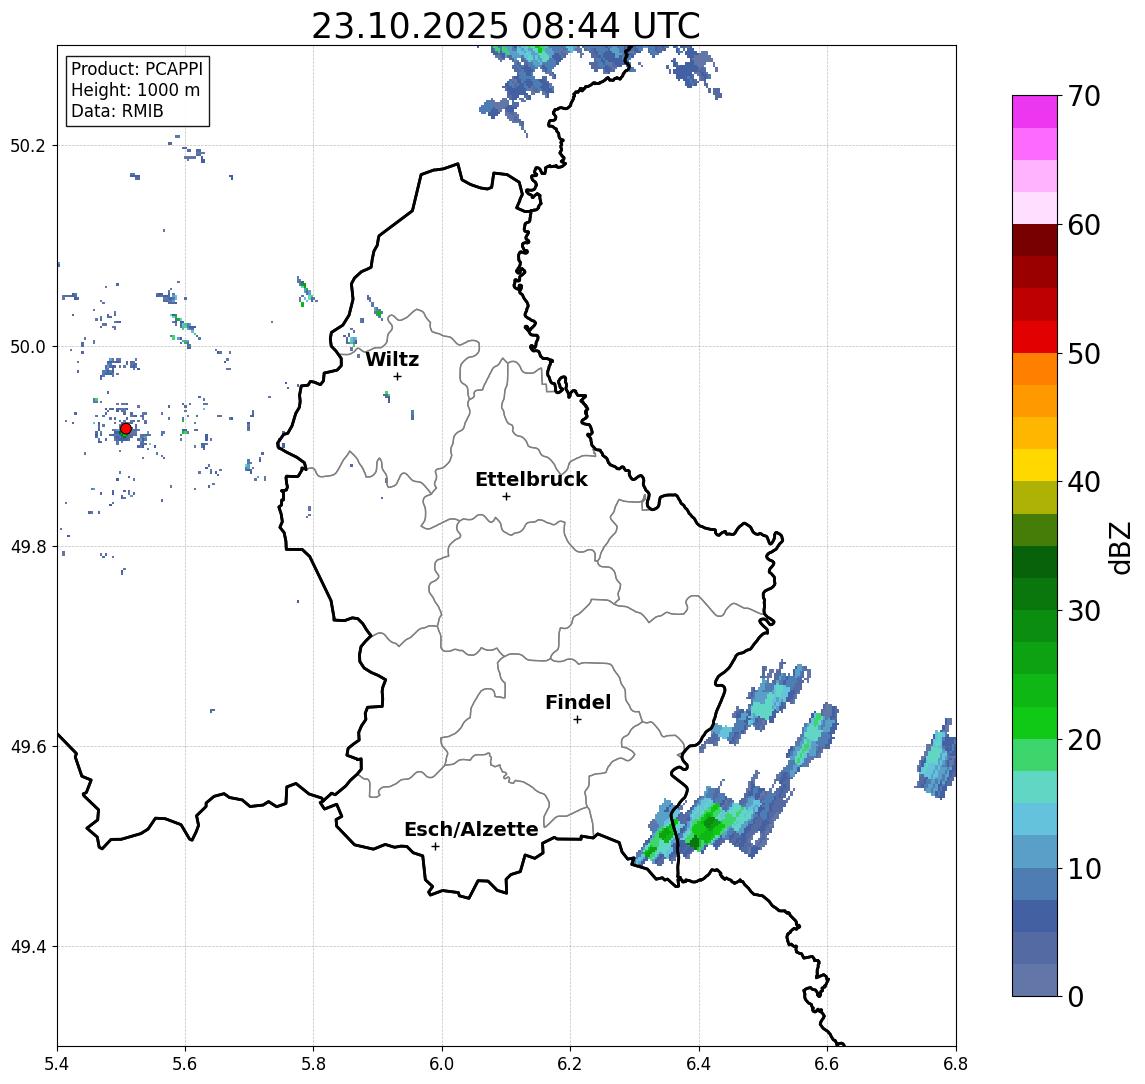Click the 'Data: RMIB' legend line
Viewport: 1145px width, 1084px height.
(117, 111)
